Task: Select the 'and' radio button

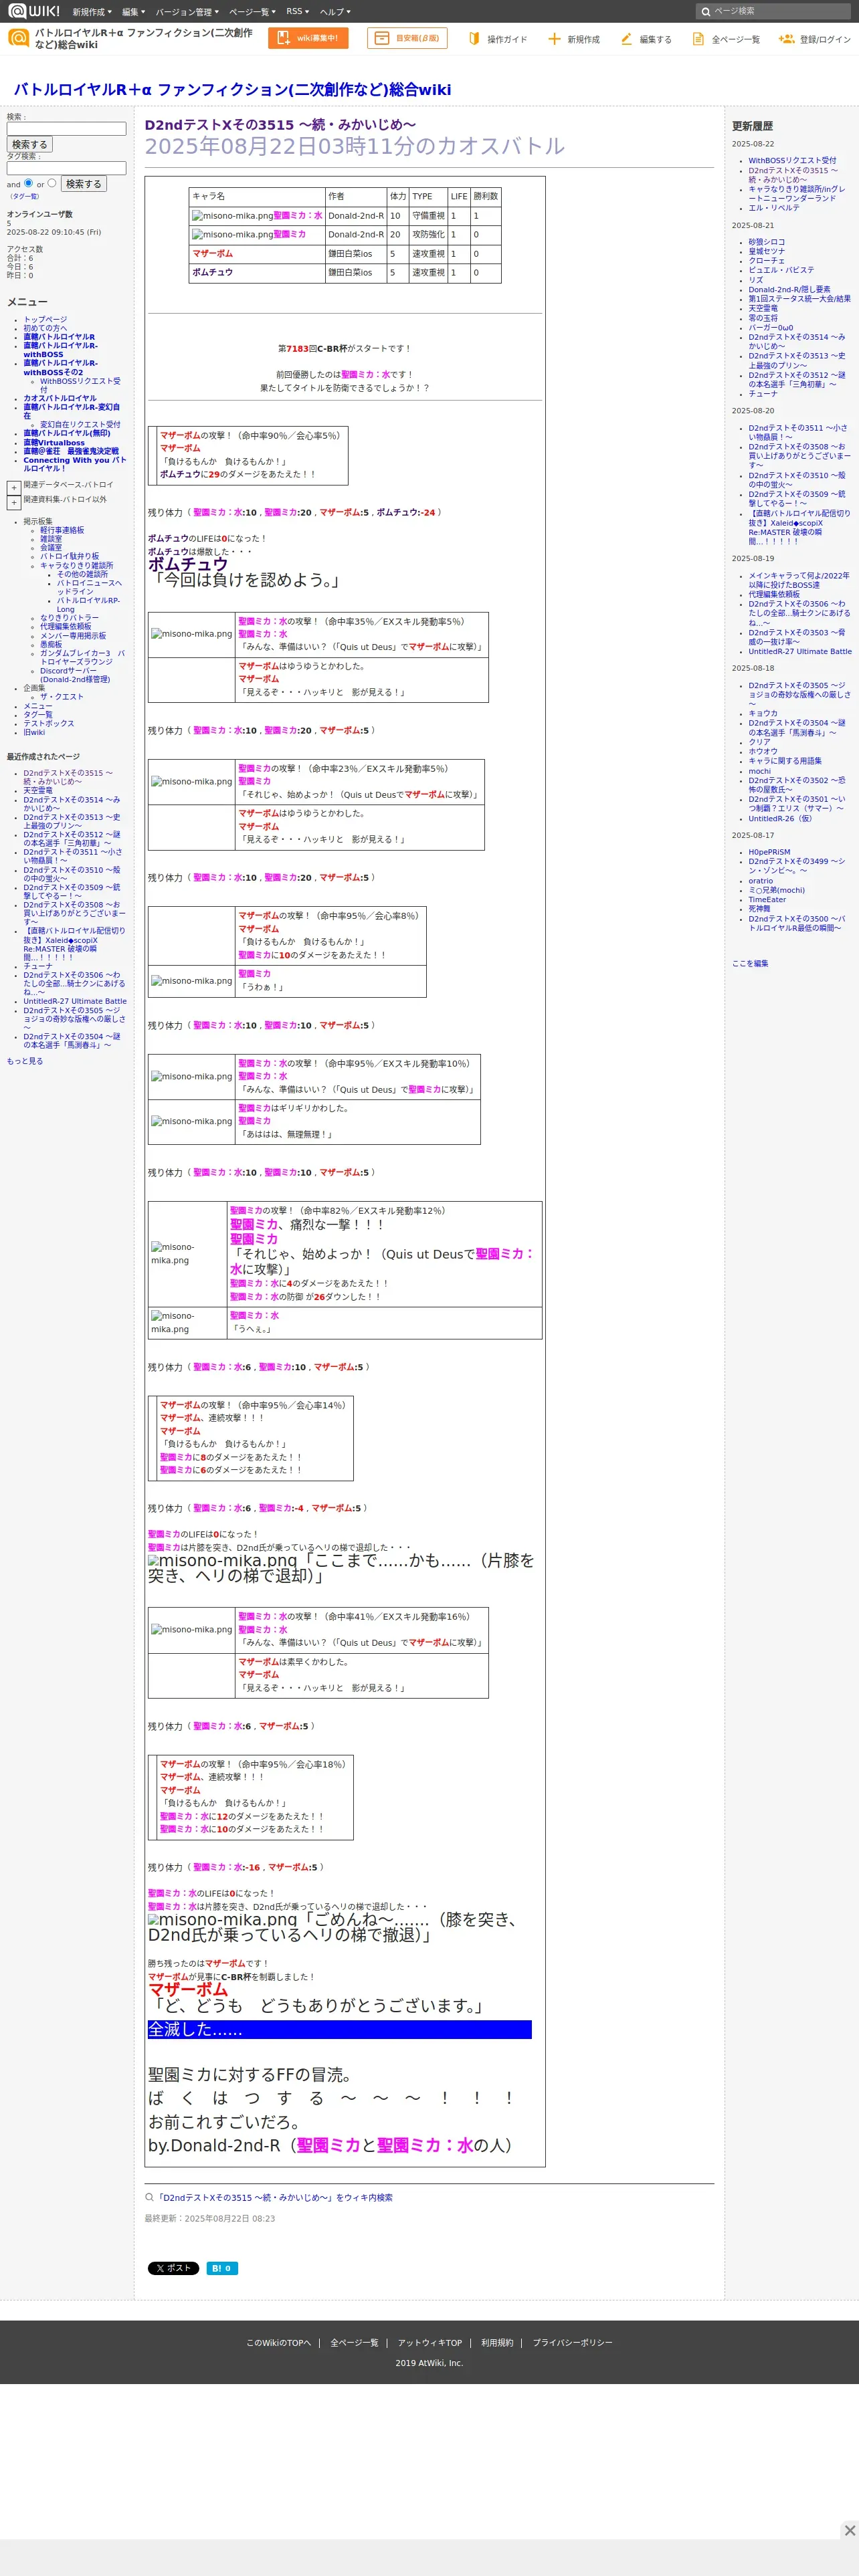Action: pos(28,183)
